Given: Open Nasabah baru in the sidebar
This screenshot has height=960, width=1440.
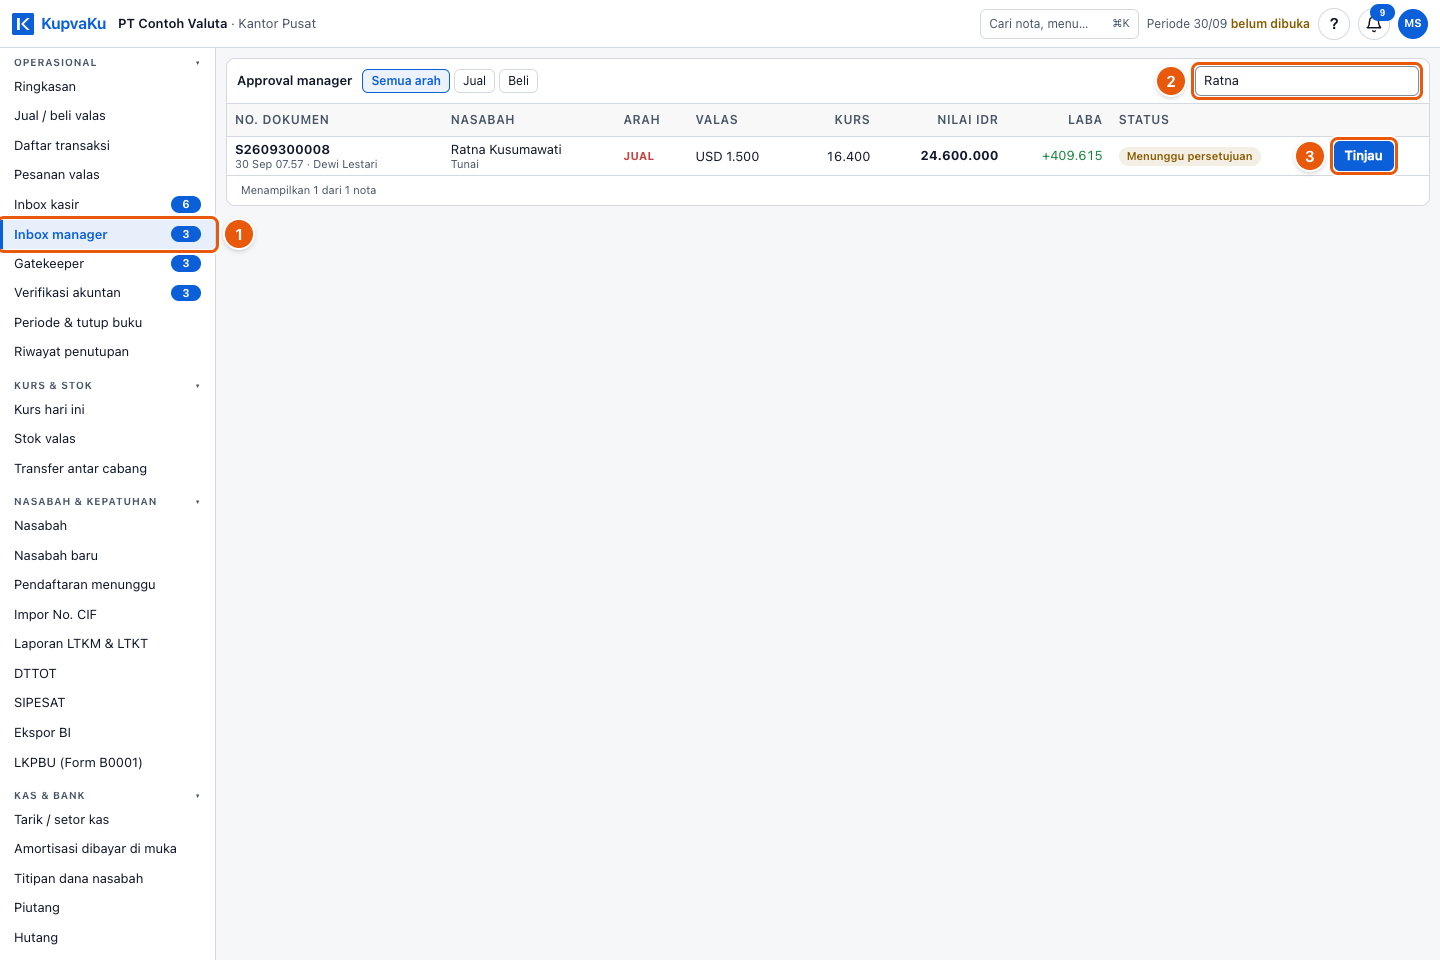Looking at the screenshot, I should 108,556.
